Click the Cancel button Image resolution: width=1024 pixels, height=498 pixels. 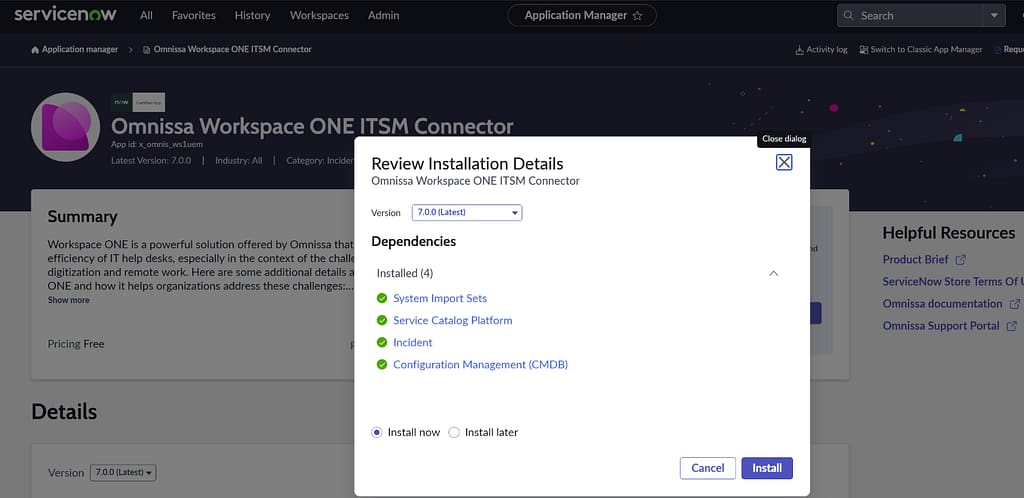click(707, 468)
